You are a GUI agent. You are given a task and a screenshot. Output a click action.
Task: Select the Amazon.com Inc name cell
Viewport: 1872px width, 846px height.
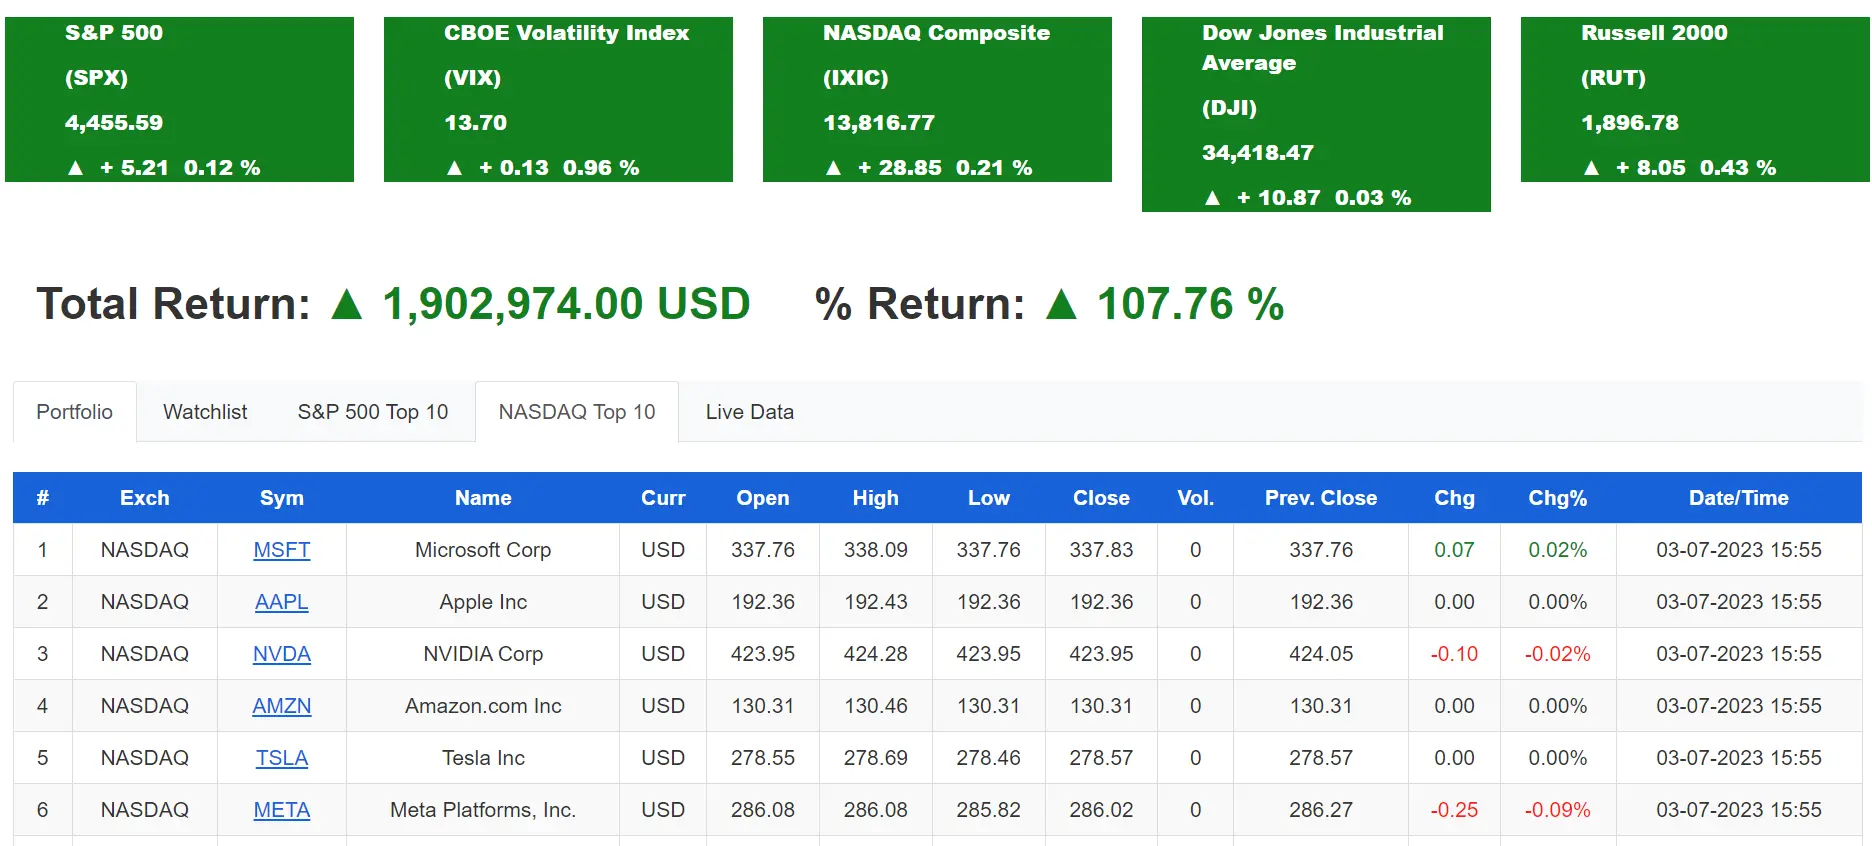tap(483, 706)
